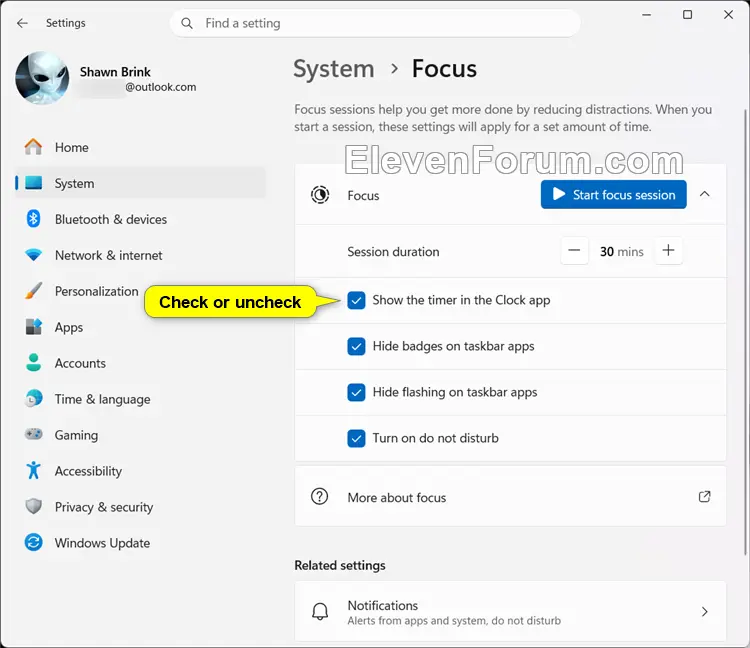This screenshot has width=750, height=648.
Task: Click the Focus timer circle icon
Action: click(320, 195)
